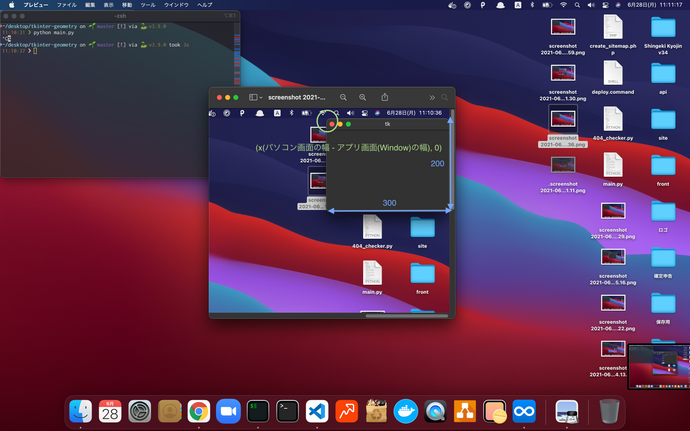Open Control Center in the menu bar

[606, 5]
